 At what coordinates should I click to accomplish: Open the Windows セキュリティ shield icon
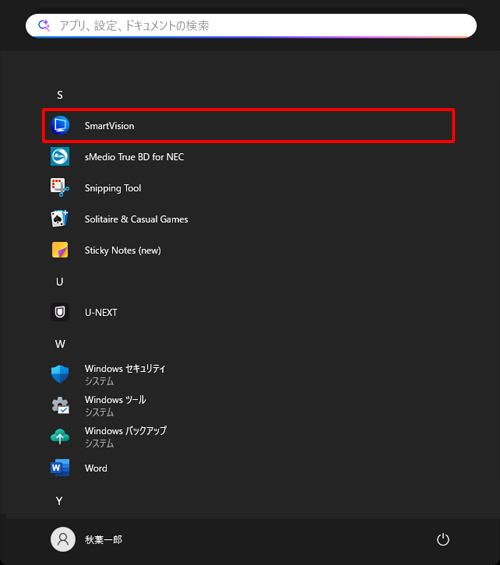[60, 374]
